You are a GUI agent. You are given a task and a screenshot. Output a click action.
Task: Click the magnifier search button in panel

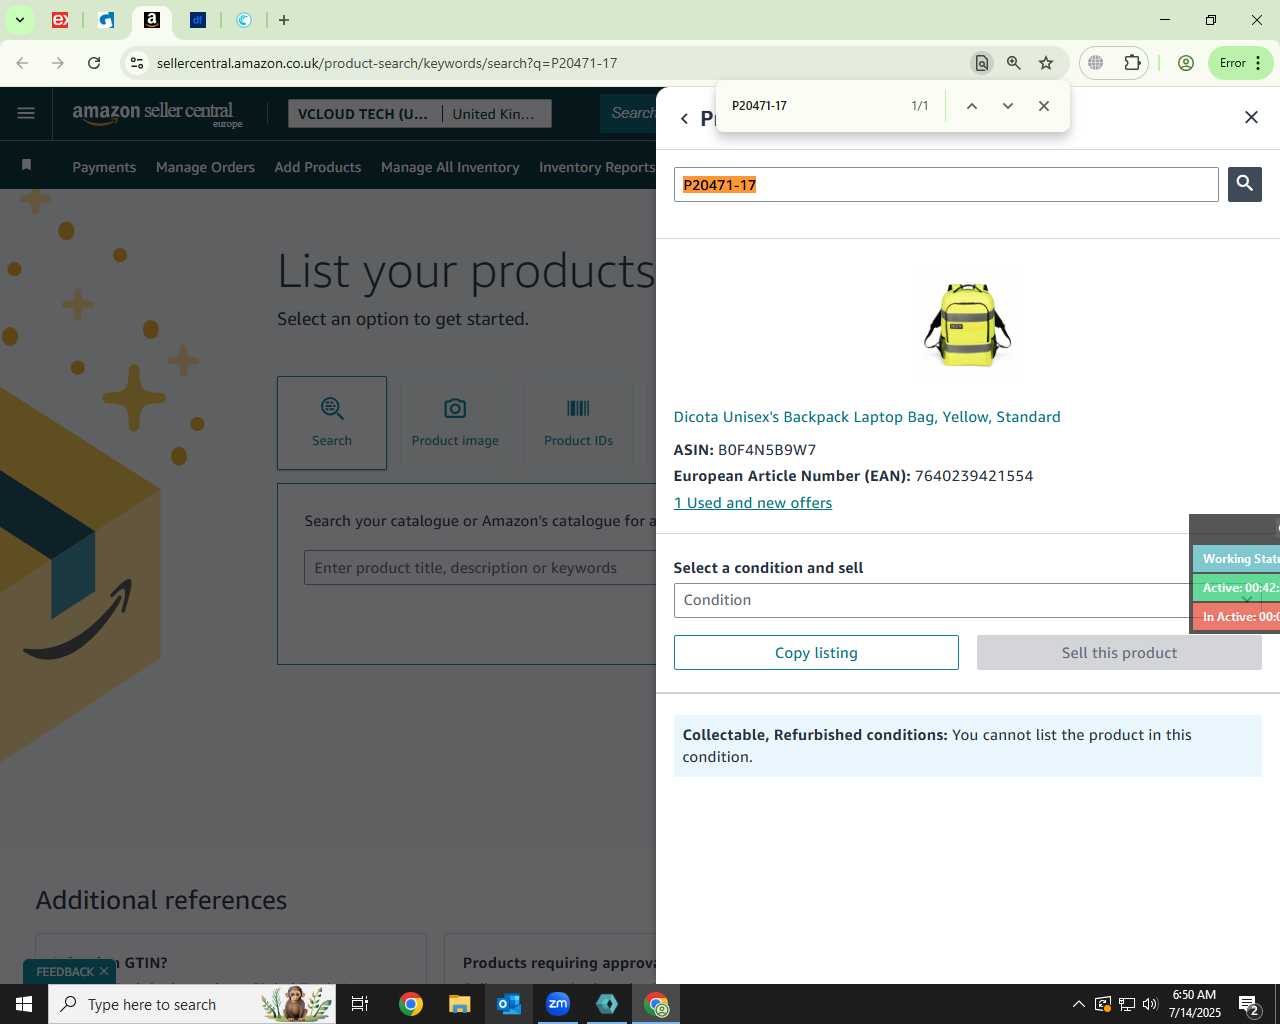(x=1244, y=184)
